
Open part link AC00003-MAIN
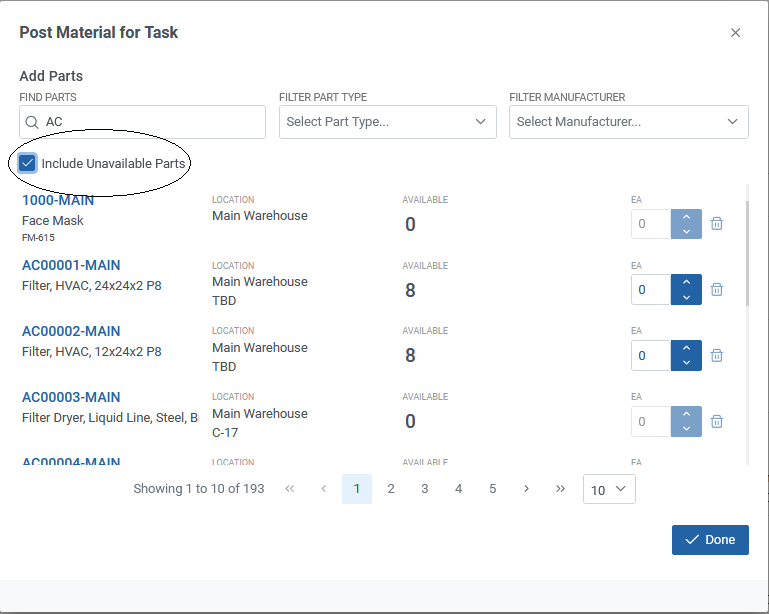pyautogui.click(x=71, y=397)
